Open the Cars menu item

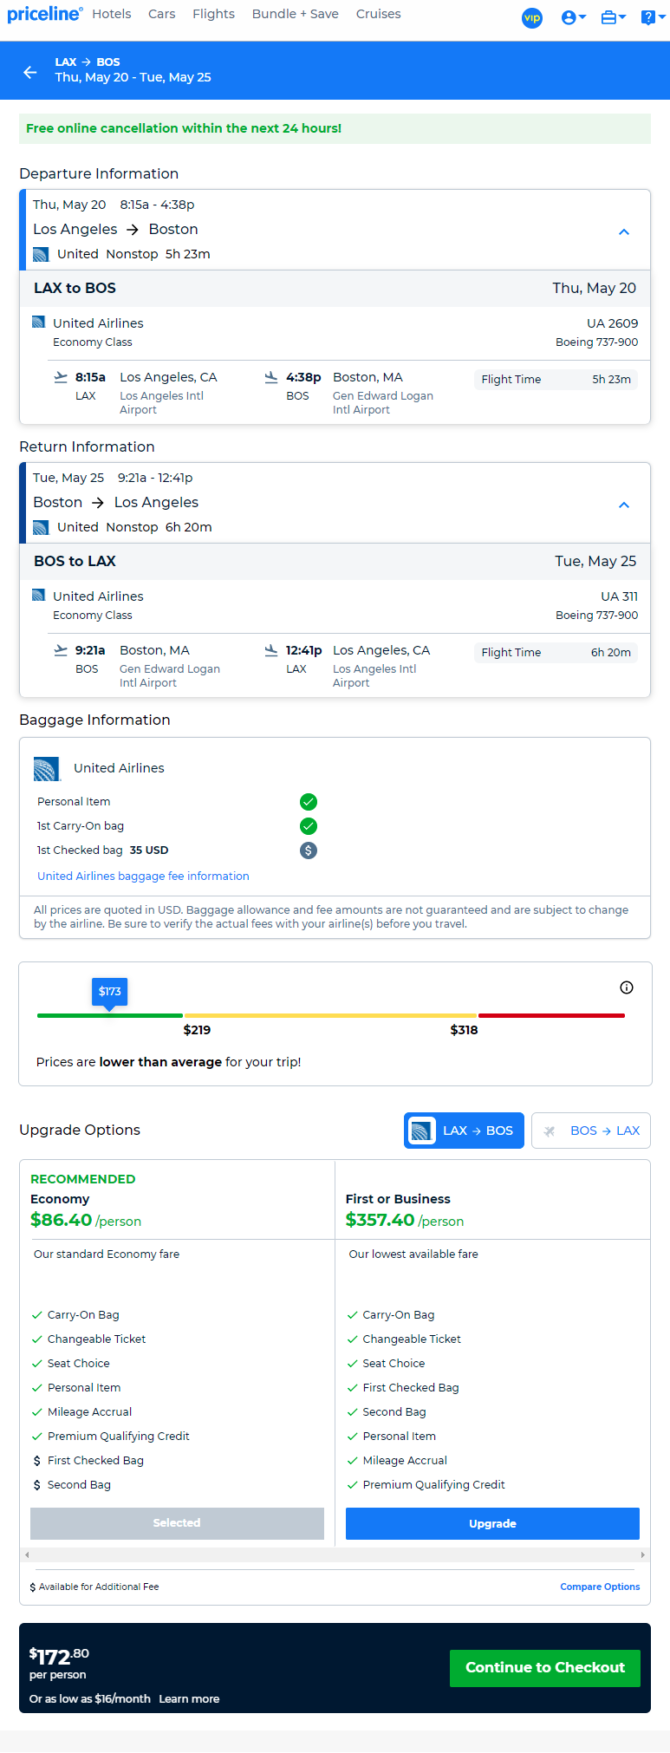coord(162,14)
